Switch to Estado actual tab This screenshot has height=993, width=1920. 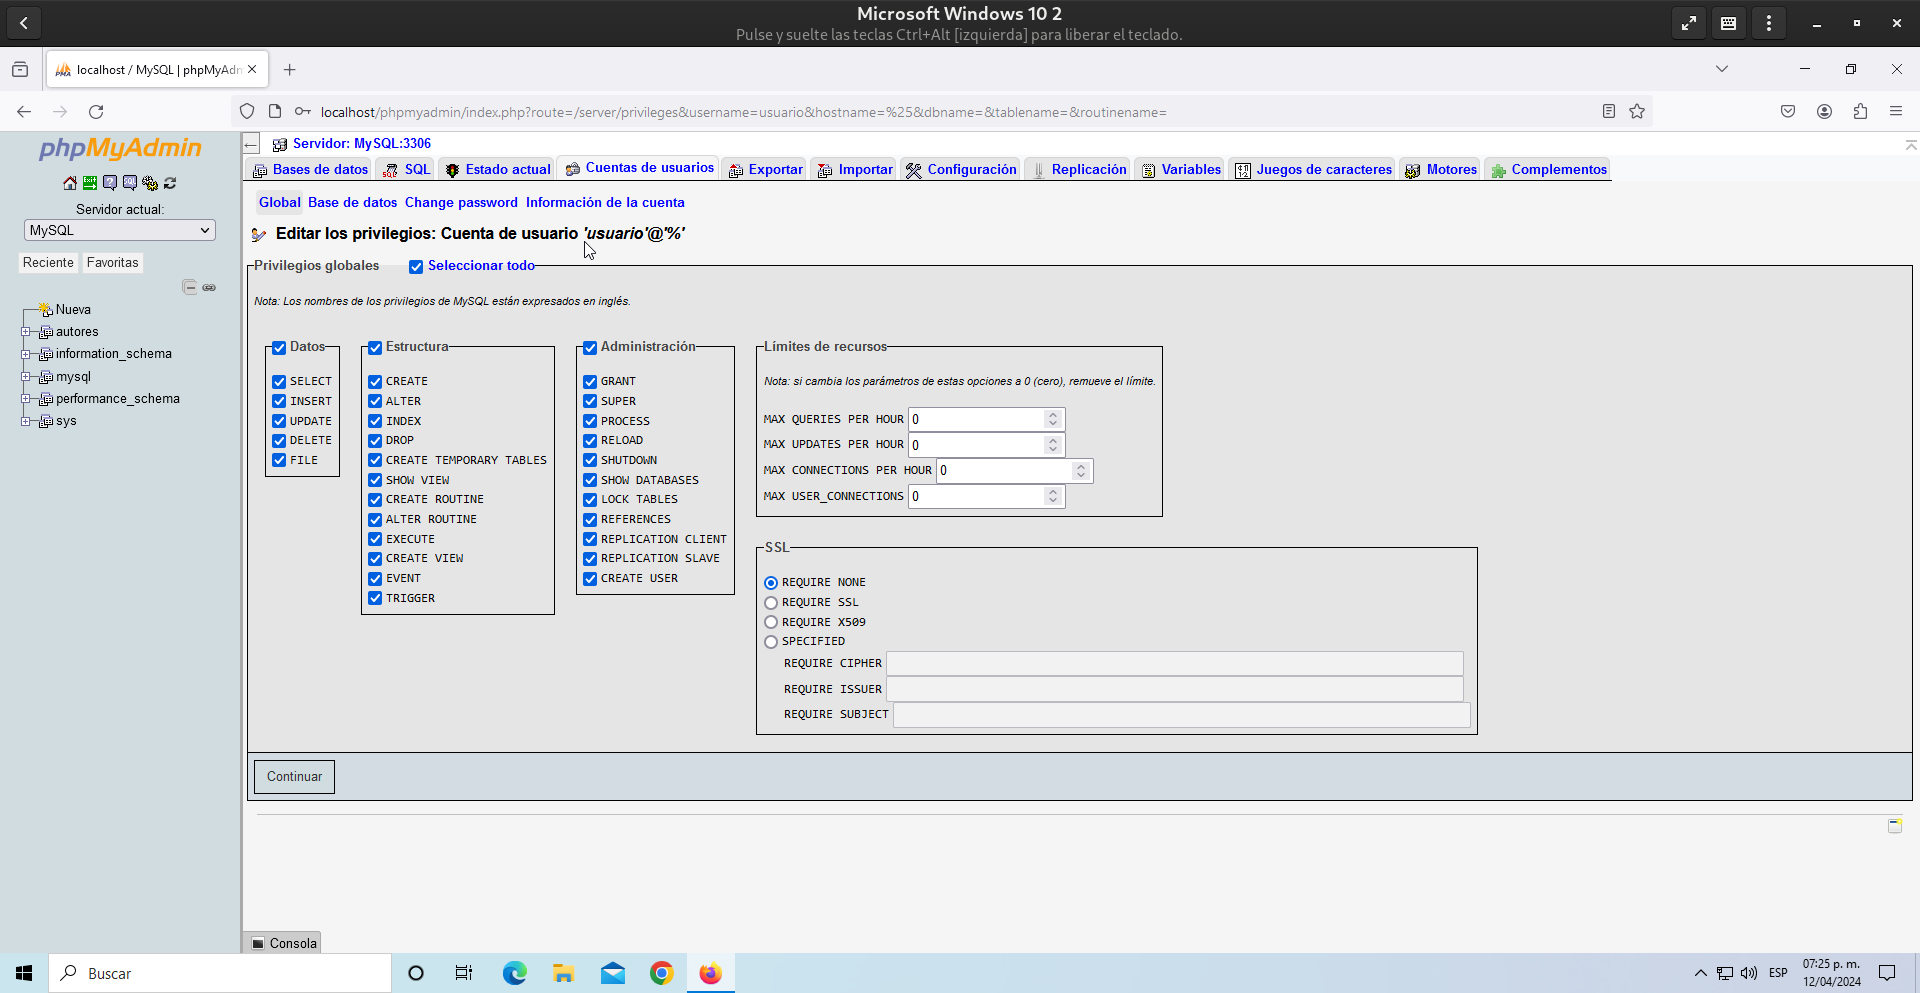497,169
